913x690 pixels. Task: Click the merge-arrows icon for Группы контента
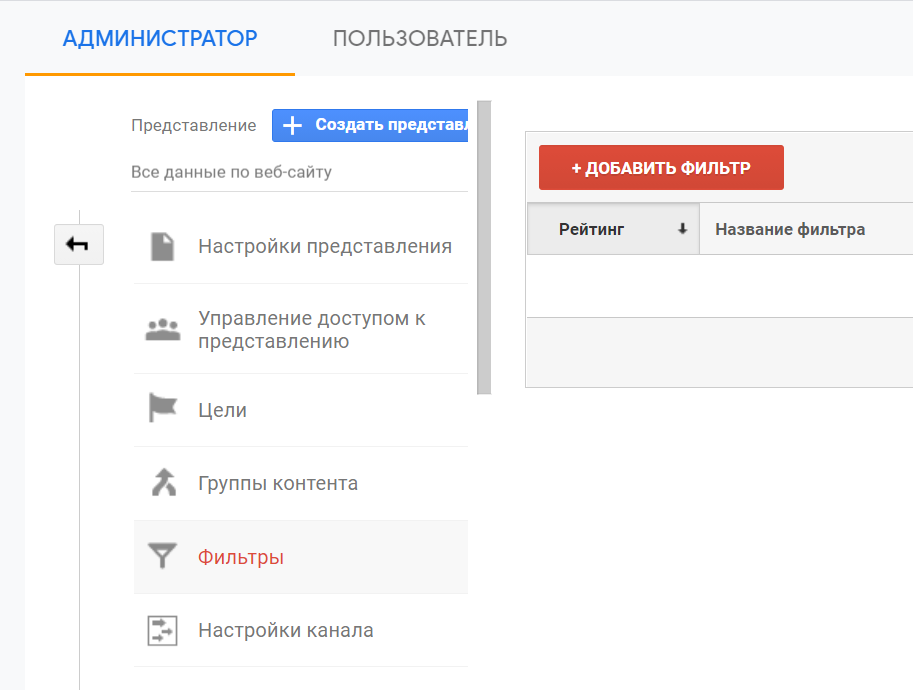(x=162, y=483)
